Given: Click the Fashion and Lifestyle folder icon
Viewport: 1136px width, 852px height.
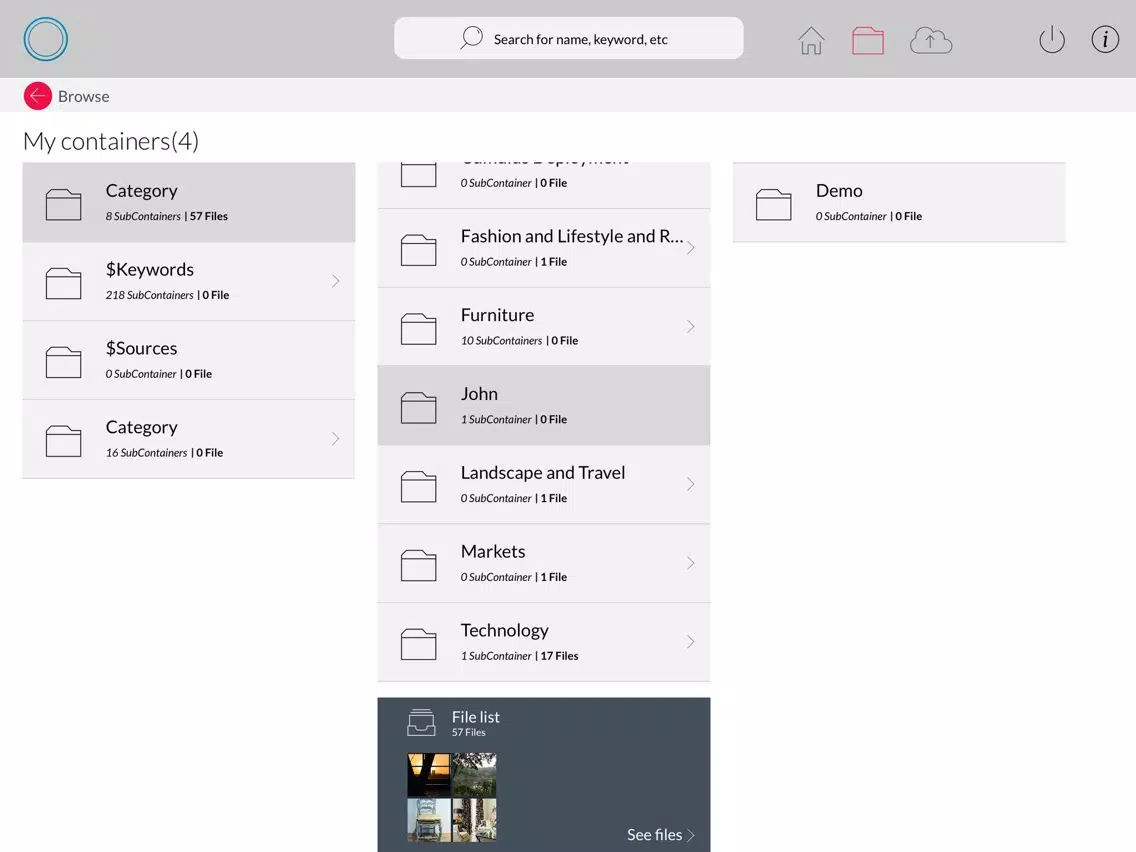Looking at the screenshot, I should (419, 250).
